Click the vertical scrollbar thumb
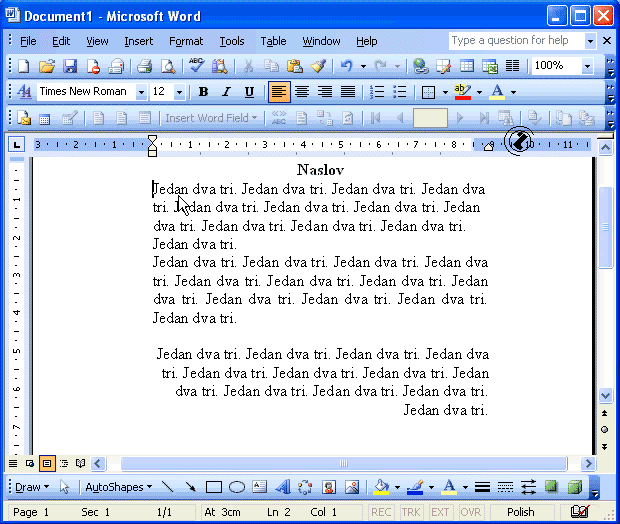This screenshot has height=524, width=620. click(x=605, y=227)
